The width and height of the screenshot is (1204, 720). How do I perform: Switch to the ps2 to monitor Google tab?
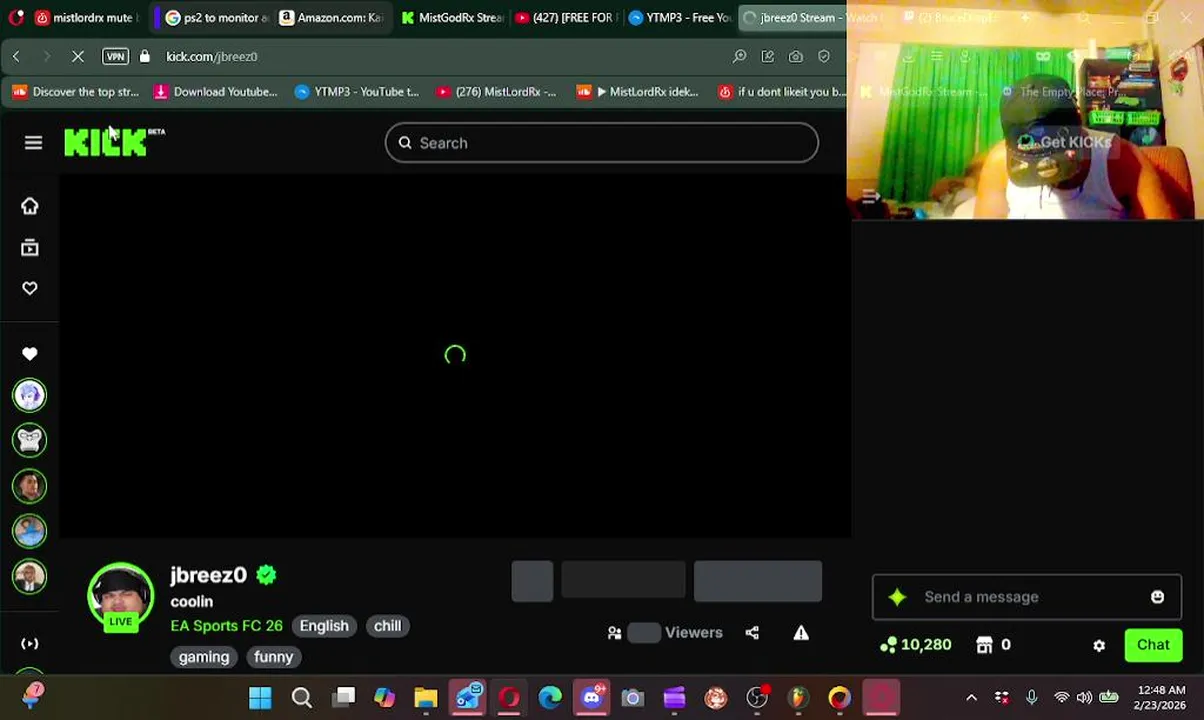(215, 18)
